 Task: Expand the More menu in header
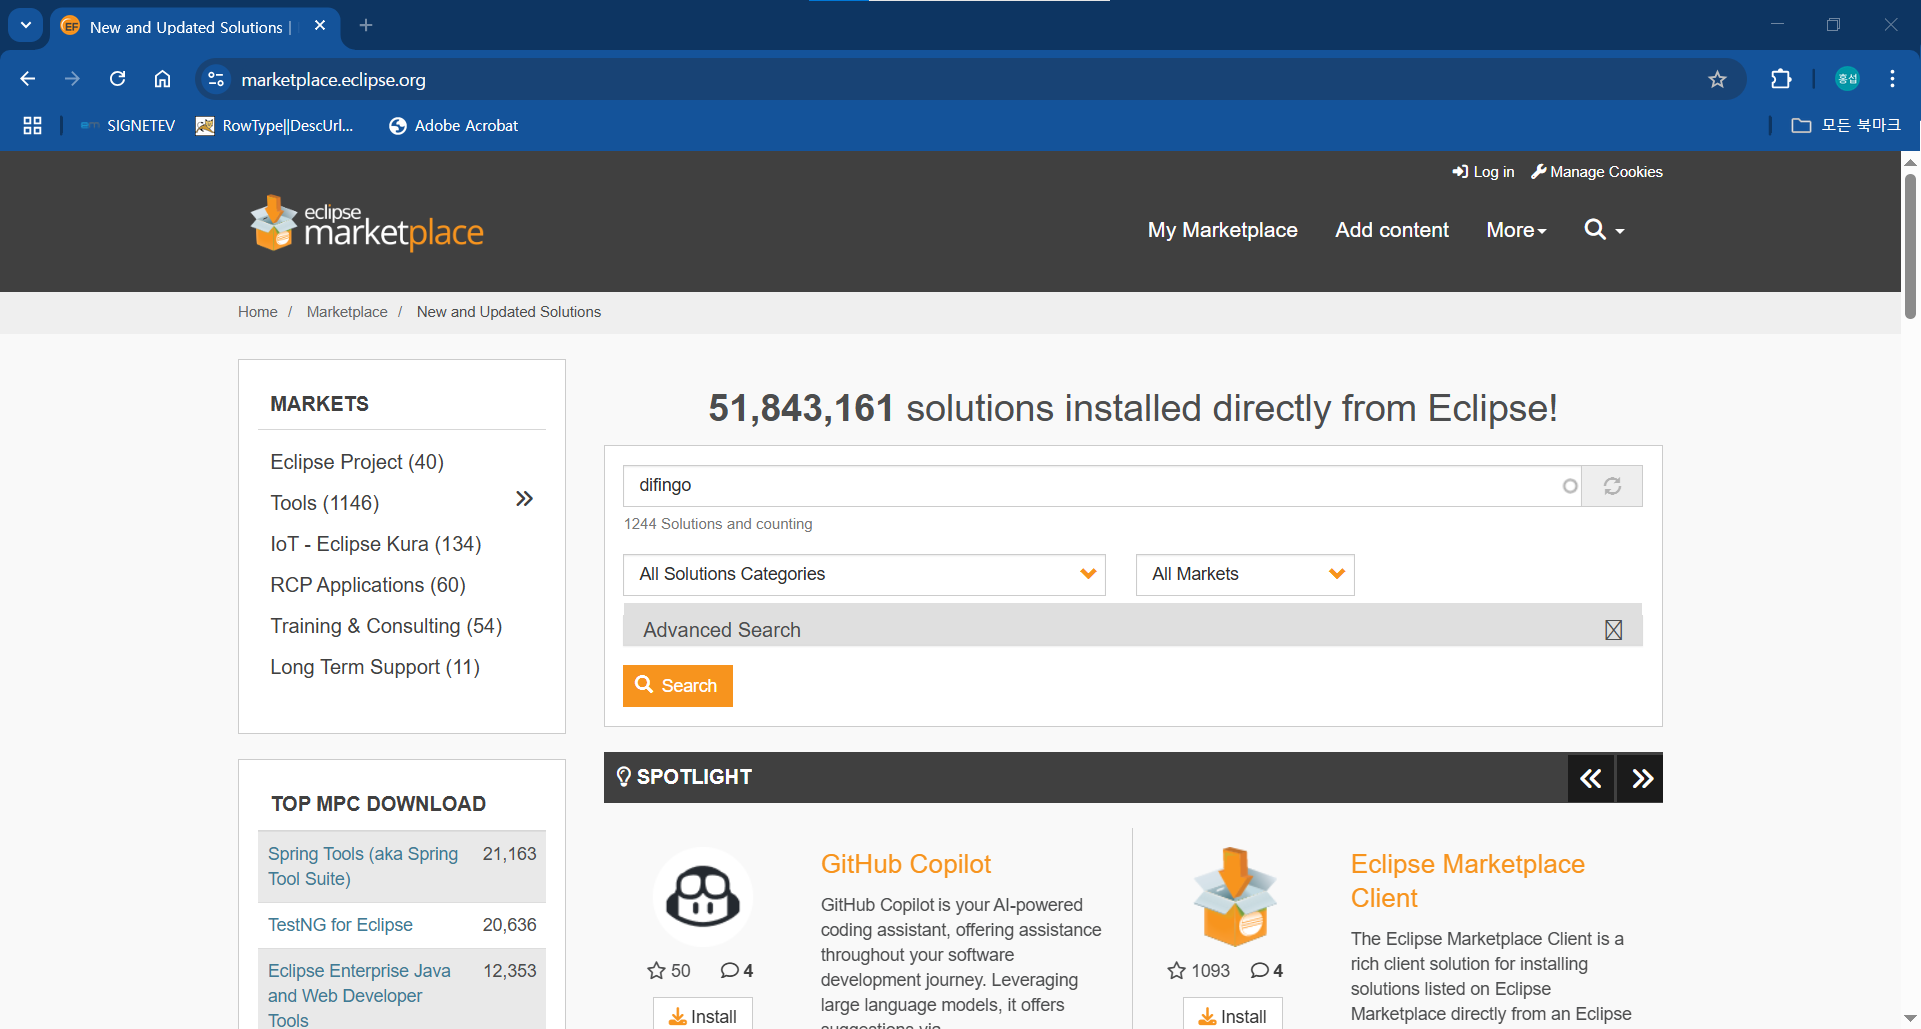coord(1516,230)
